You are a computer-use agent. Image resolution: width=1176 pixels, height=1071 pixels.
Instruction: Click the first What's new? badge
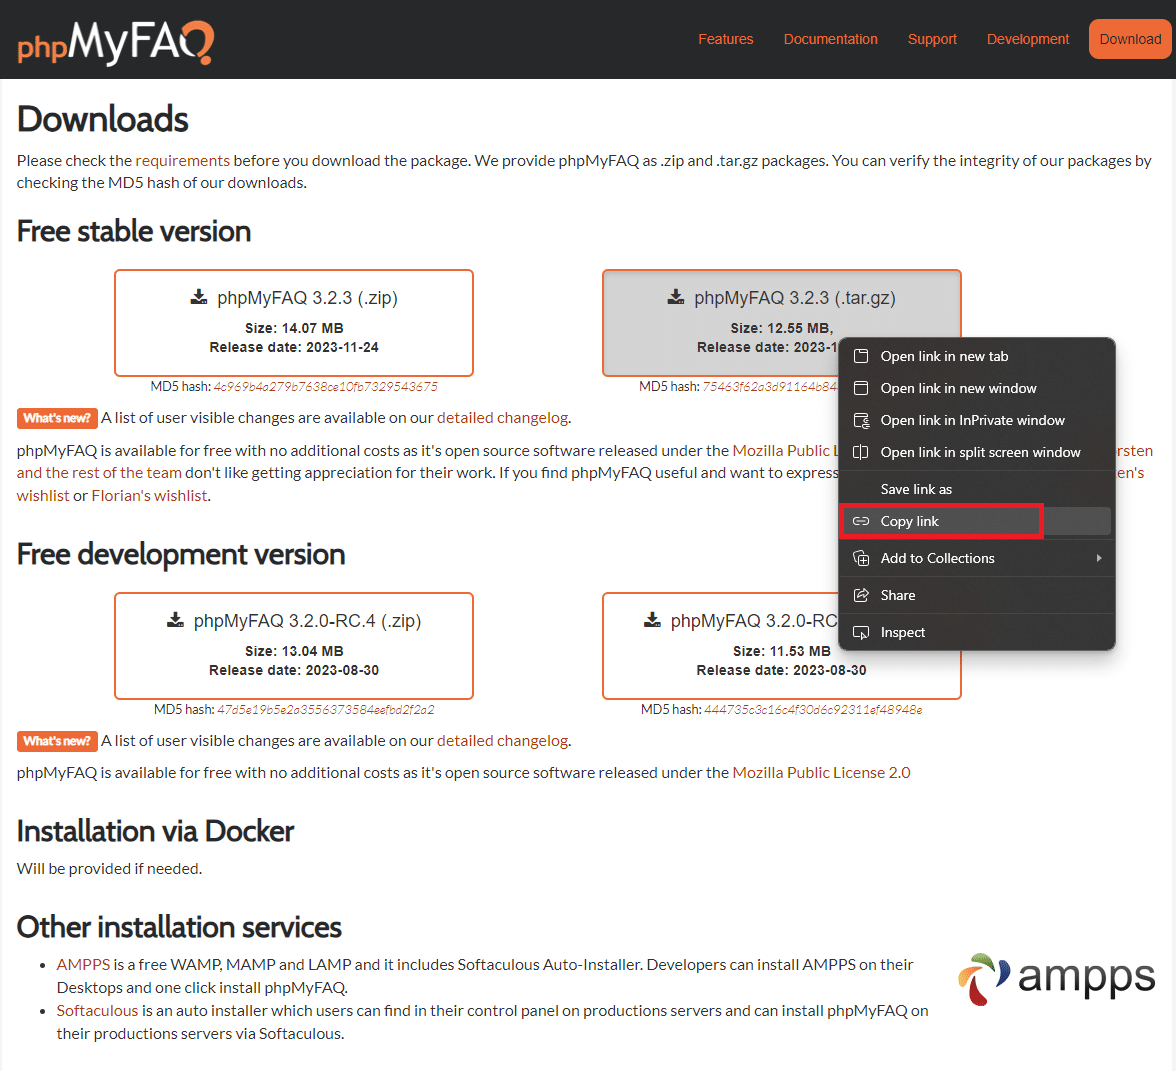coord(57,418)
